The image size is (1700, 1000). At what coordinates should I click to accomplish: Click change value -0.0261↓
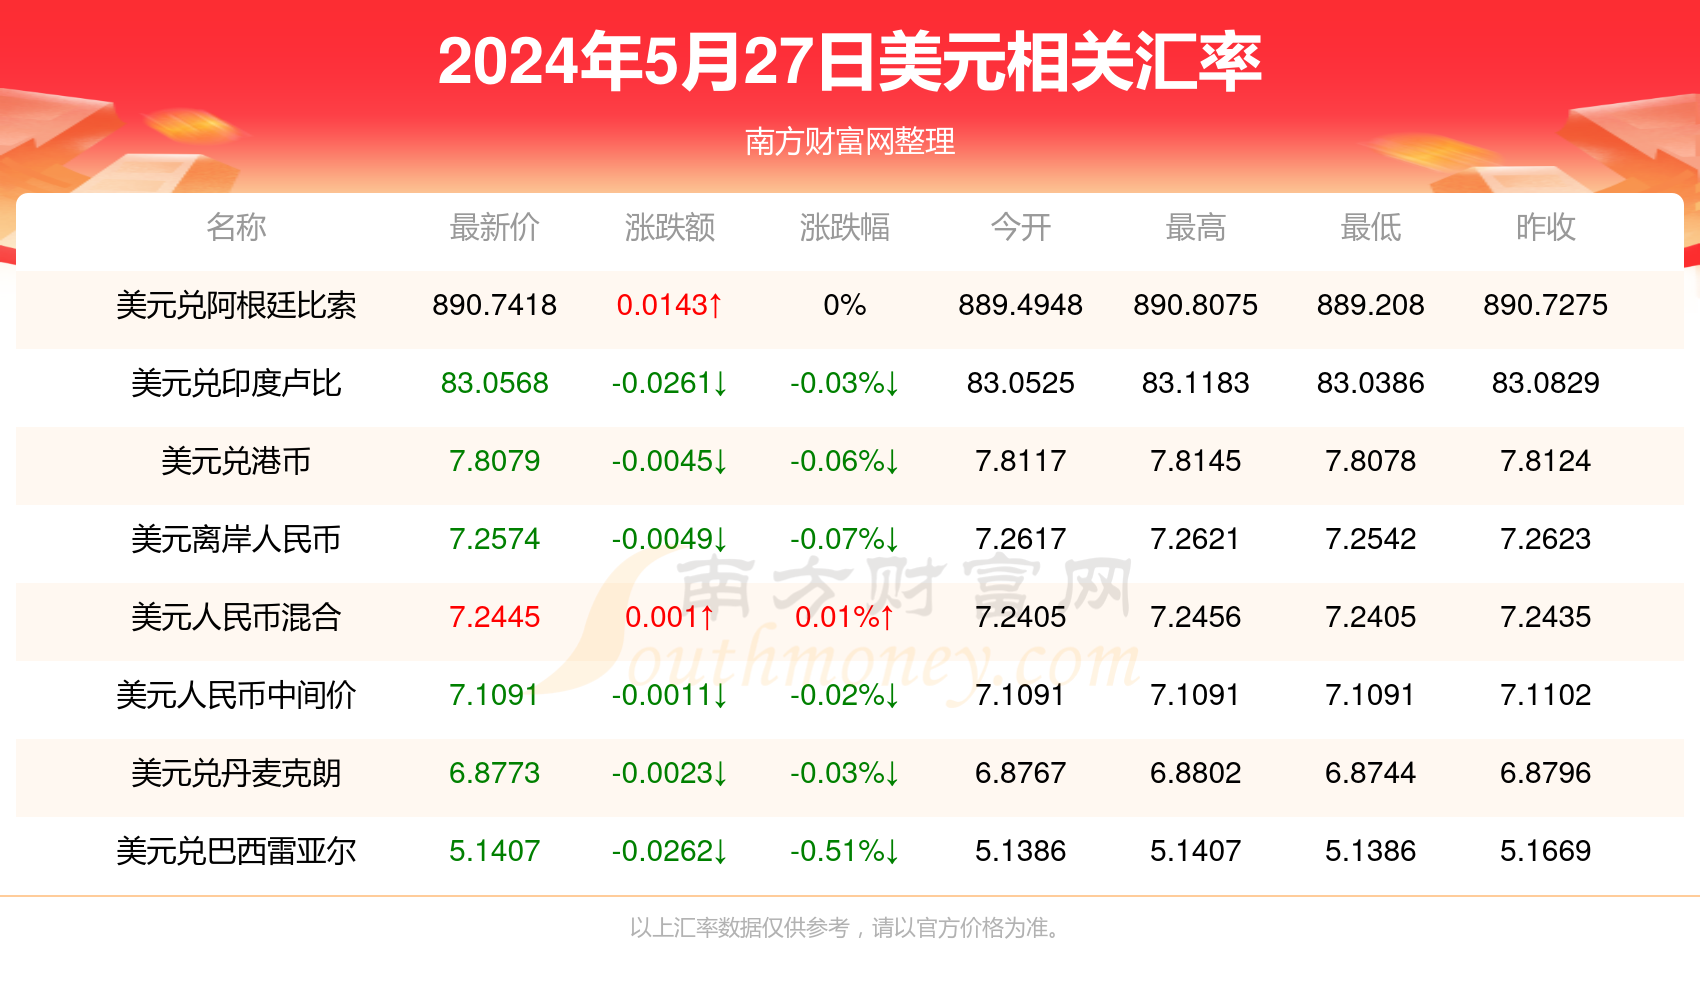point(670,383)
